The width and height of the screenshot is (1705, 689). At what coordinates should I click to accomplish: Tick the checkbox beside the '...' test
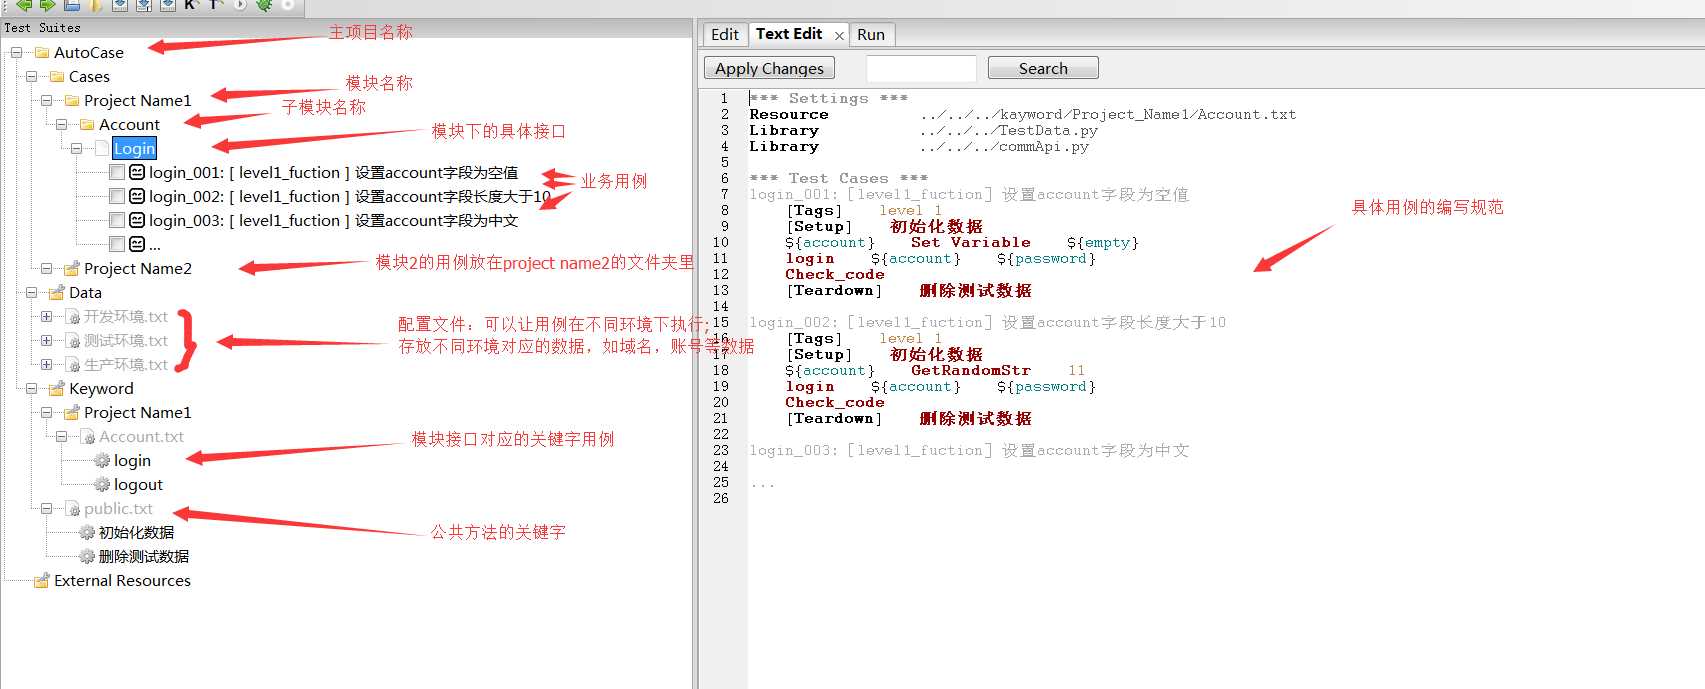coord(117,244)
